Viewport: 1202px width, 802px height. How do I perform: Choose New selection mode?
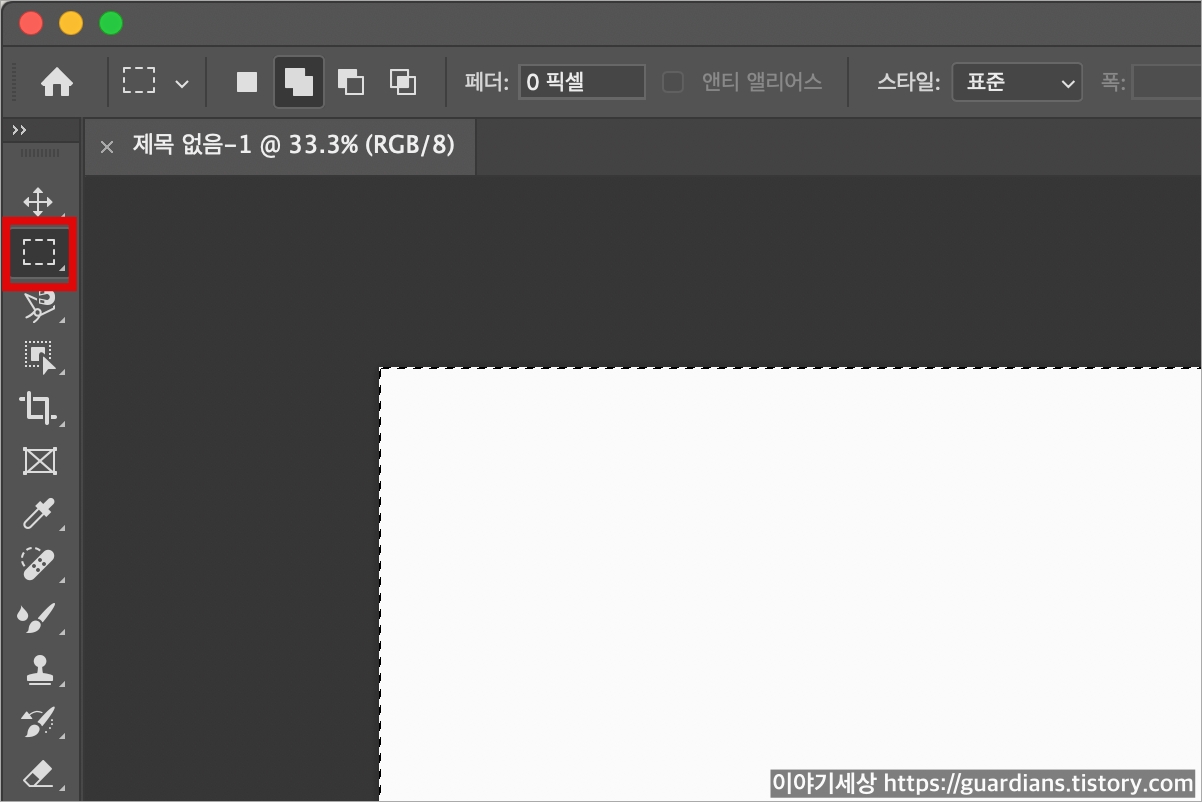(247, 82)
